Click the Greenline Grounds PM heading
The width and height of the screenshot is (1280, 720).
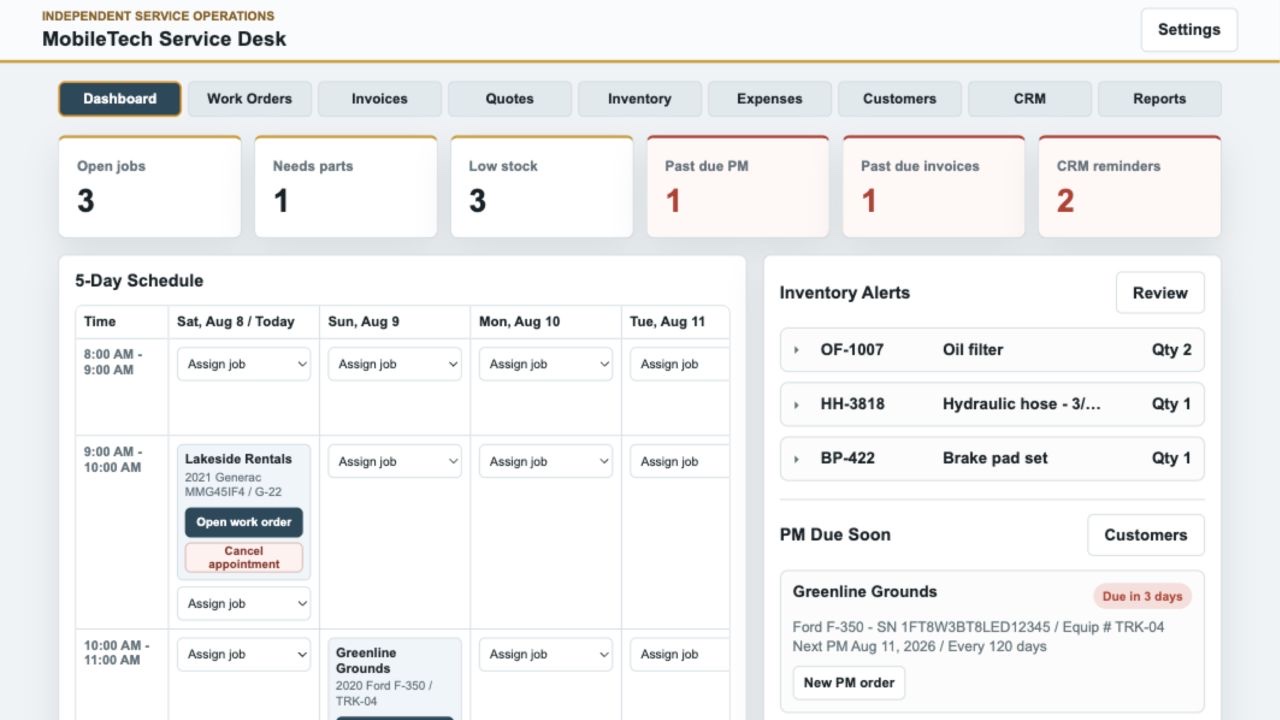tap(865, 591)
